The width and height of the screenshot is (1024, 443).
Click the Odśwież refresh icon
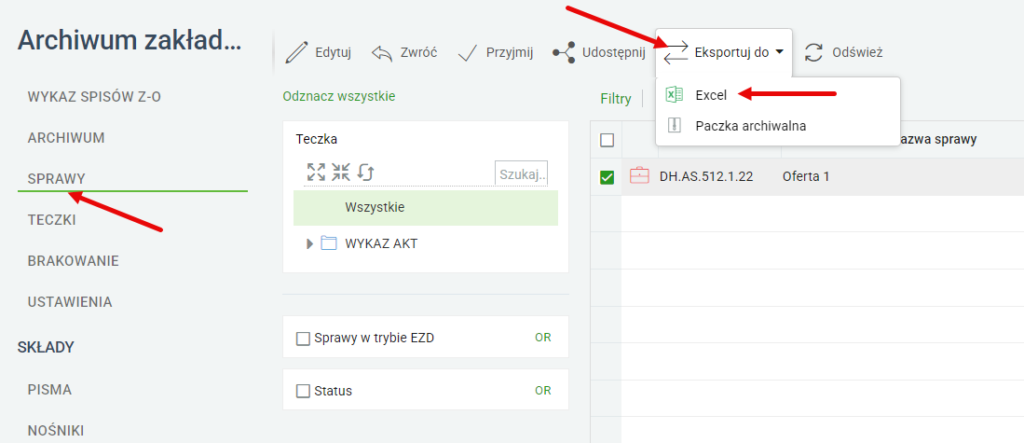[813, 53]
